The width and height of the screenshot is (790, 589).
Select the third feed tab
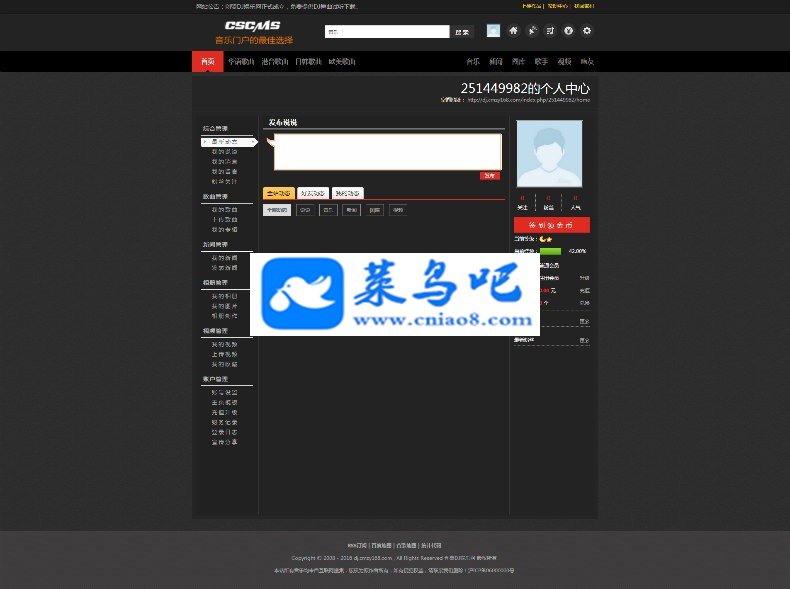tap(348, 193)
